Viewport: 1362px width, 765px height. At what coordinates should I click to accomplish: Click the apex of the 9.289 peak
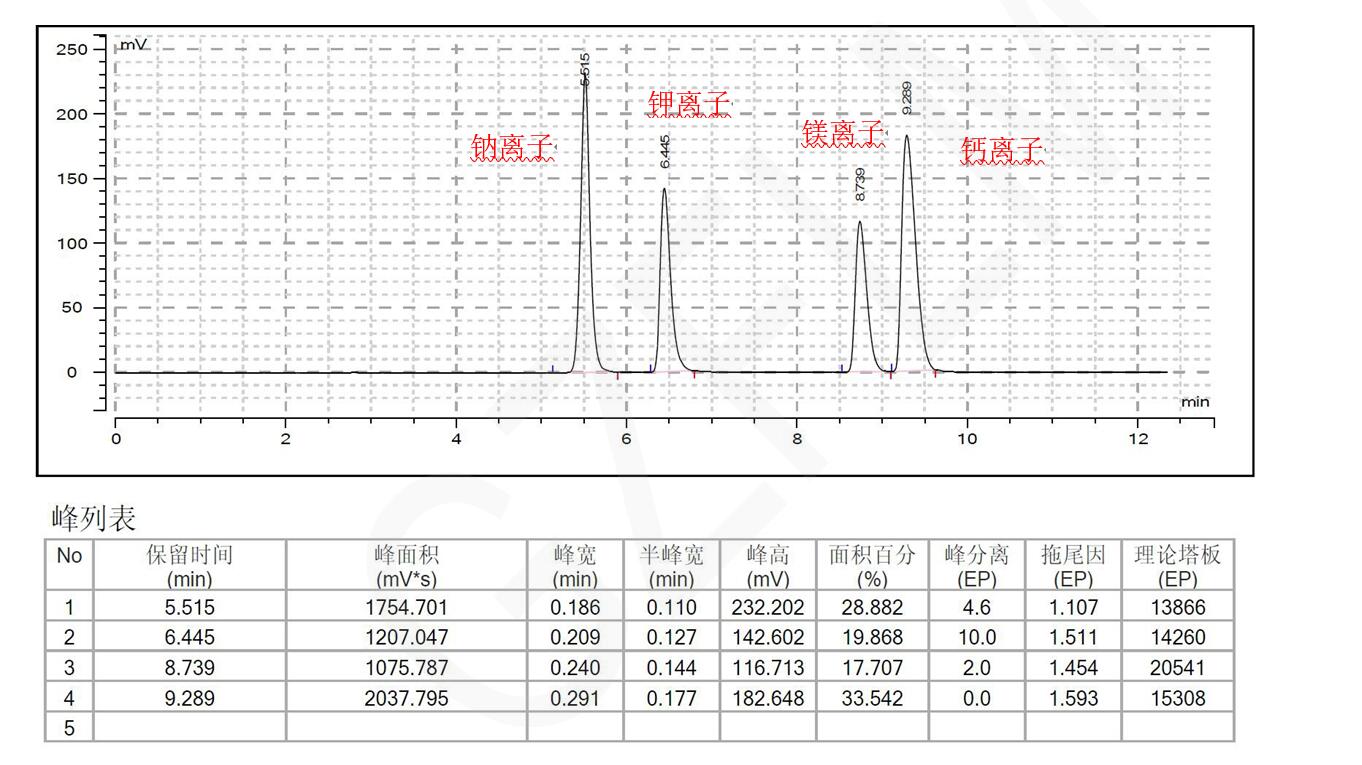click(907, 137)
